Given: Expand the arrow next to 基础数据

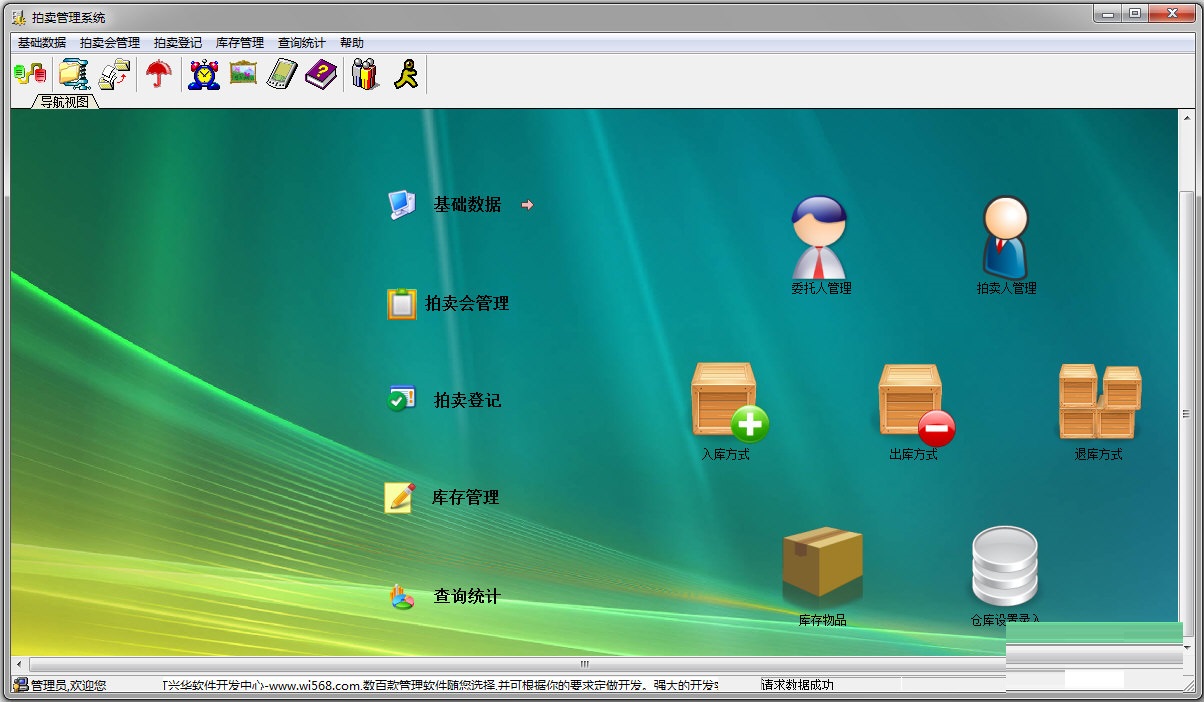Looking at the screenshot, I should [x=527, y=205].
